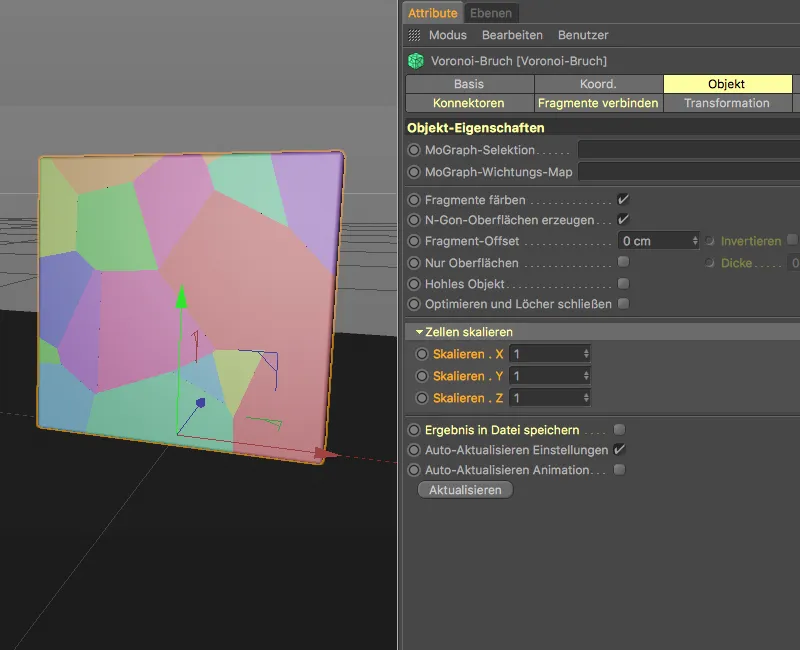The height and width of the screenshot is (650, 800).
Task: Select the Objekt tab
Action: click(x=727, y=84)
